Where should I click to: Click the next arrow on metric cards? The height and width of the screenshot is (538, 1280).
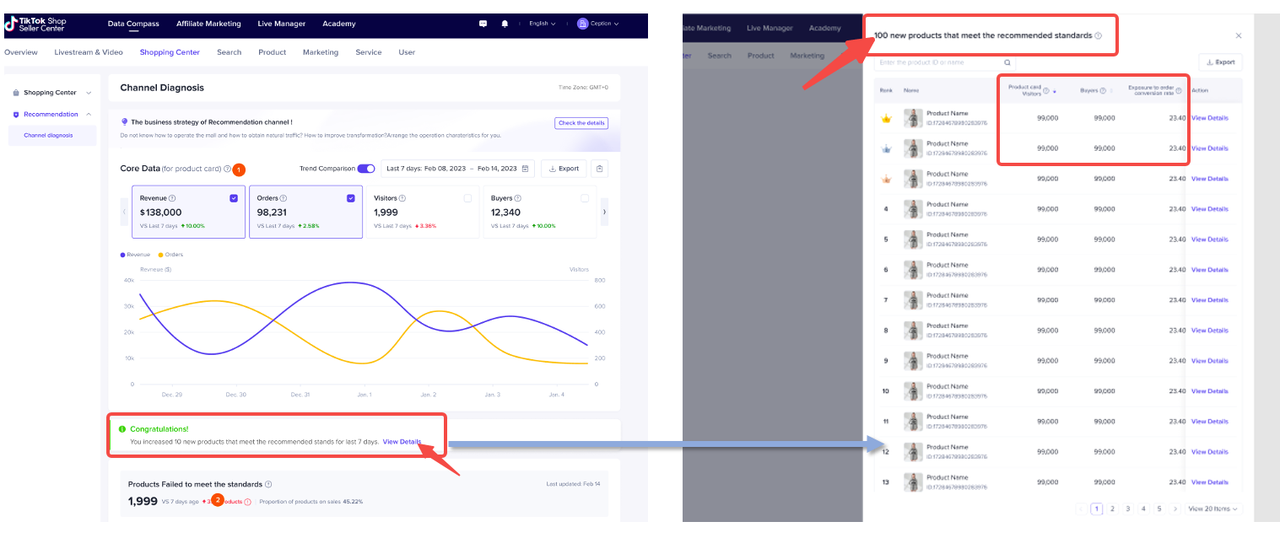tap(604, 212)
